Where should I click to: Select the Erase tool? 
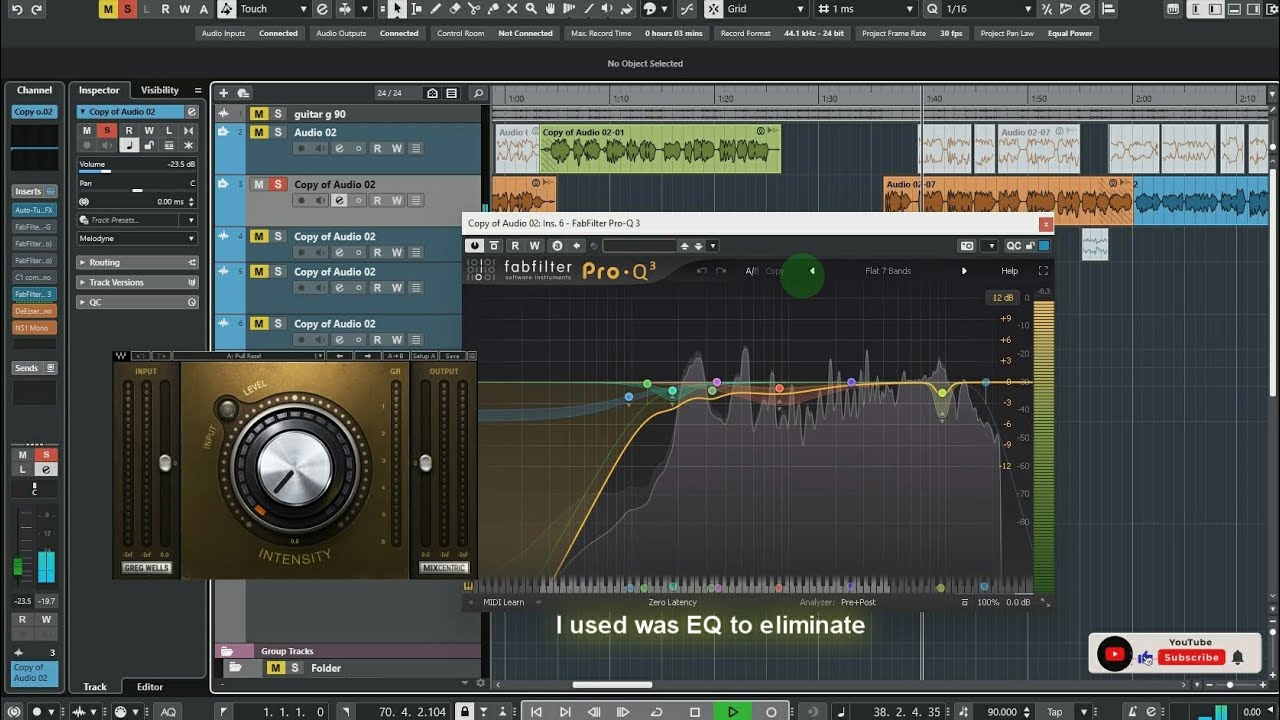[455, 9]
